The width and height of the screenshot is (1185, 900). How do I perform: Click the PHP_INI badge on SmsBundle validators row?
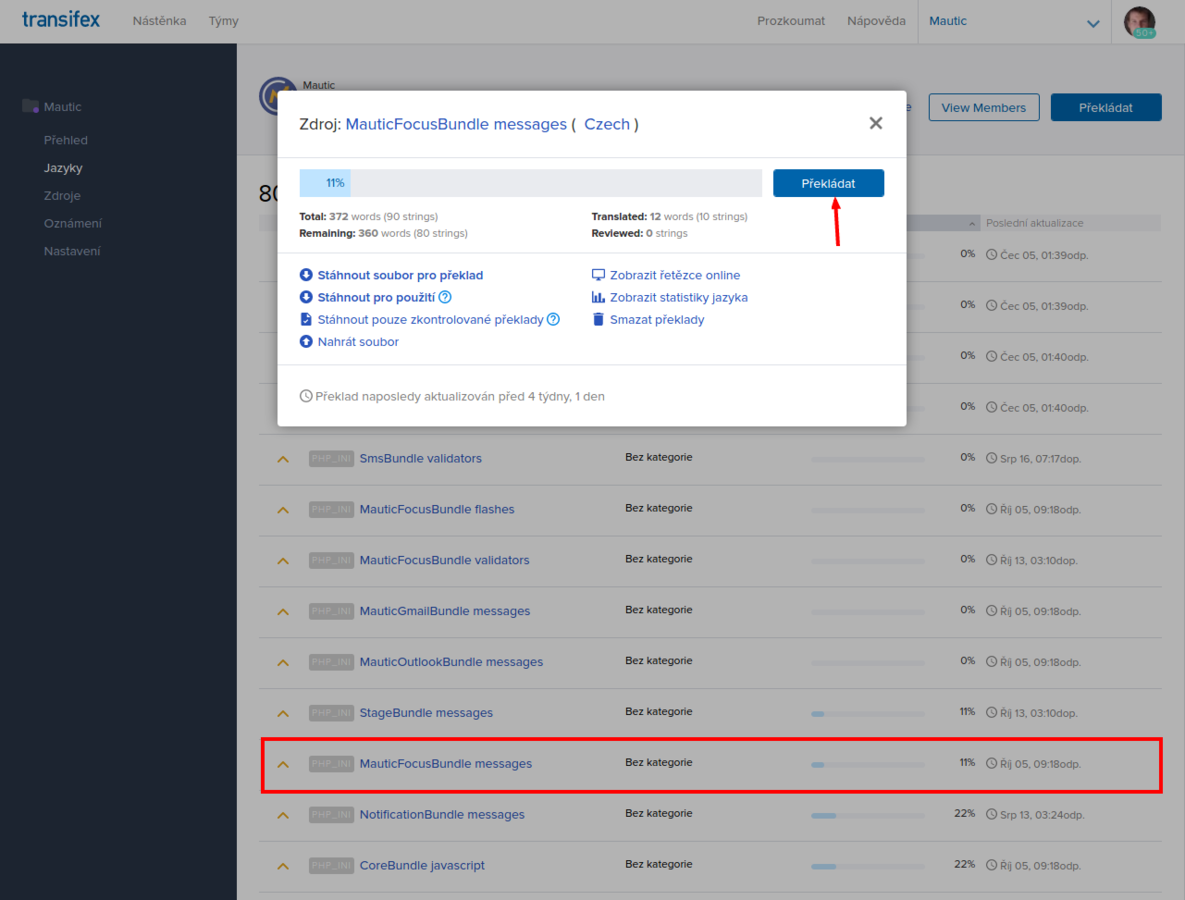pyautogui.click(x=331, y=459)
